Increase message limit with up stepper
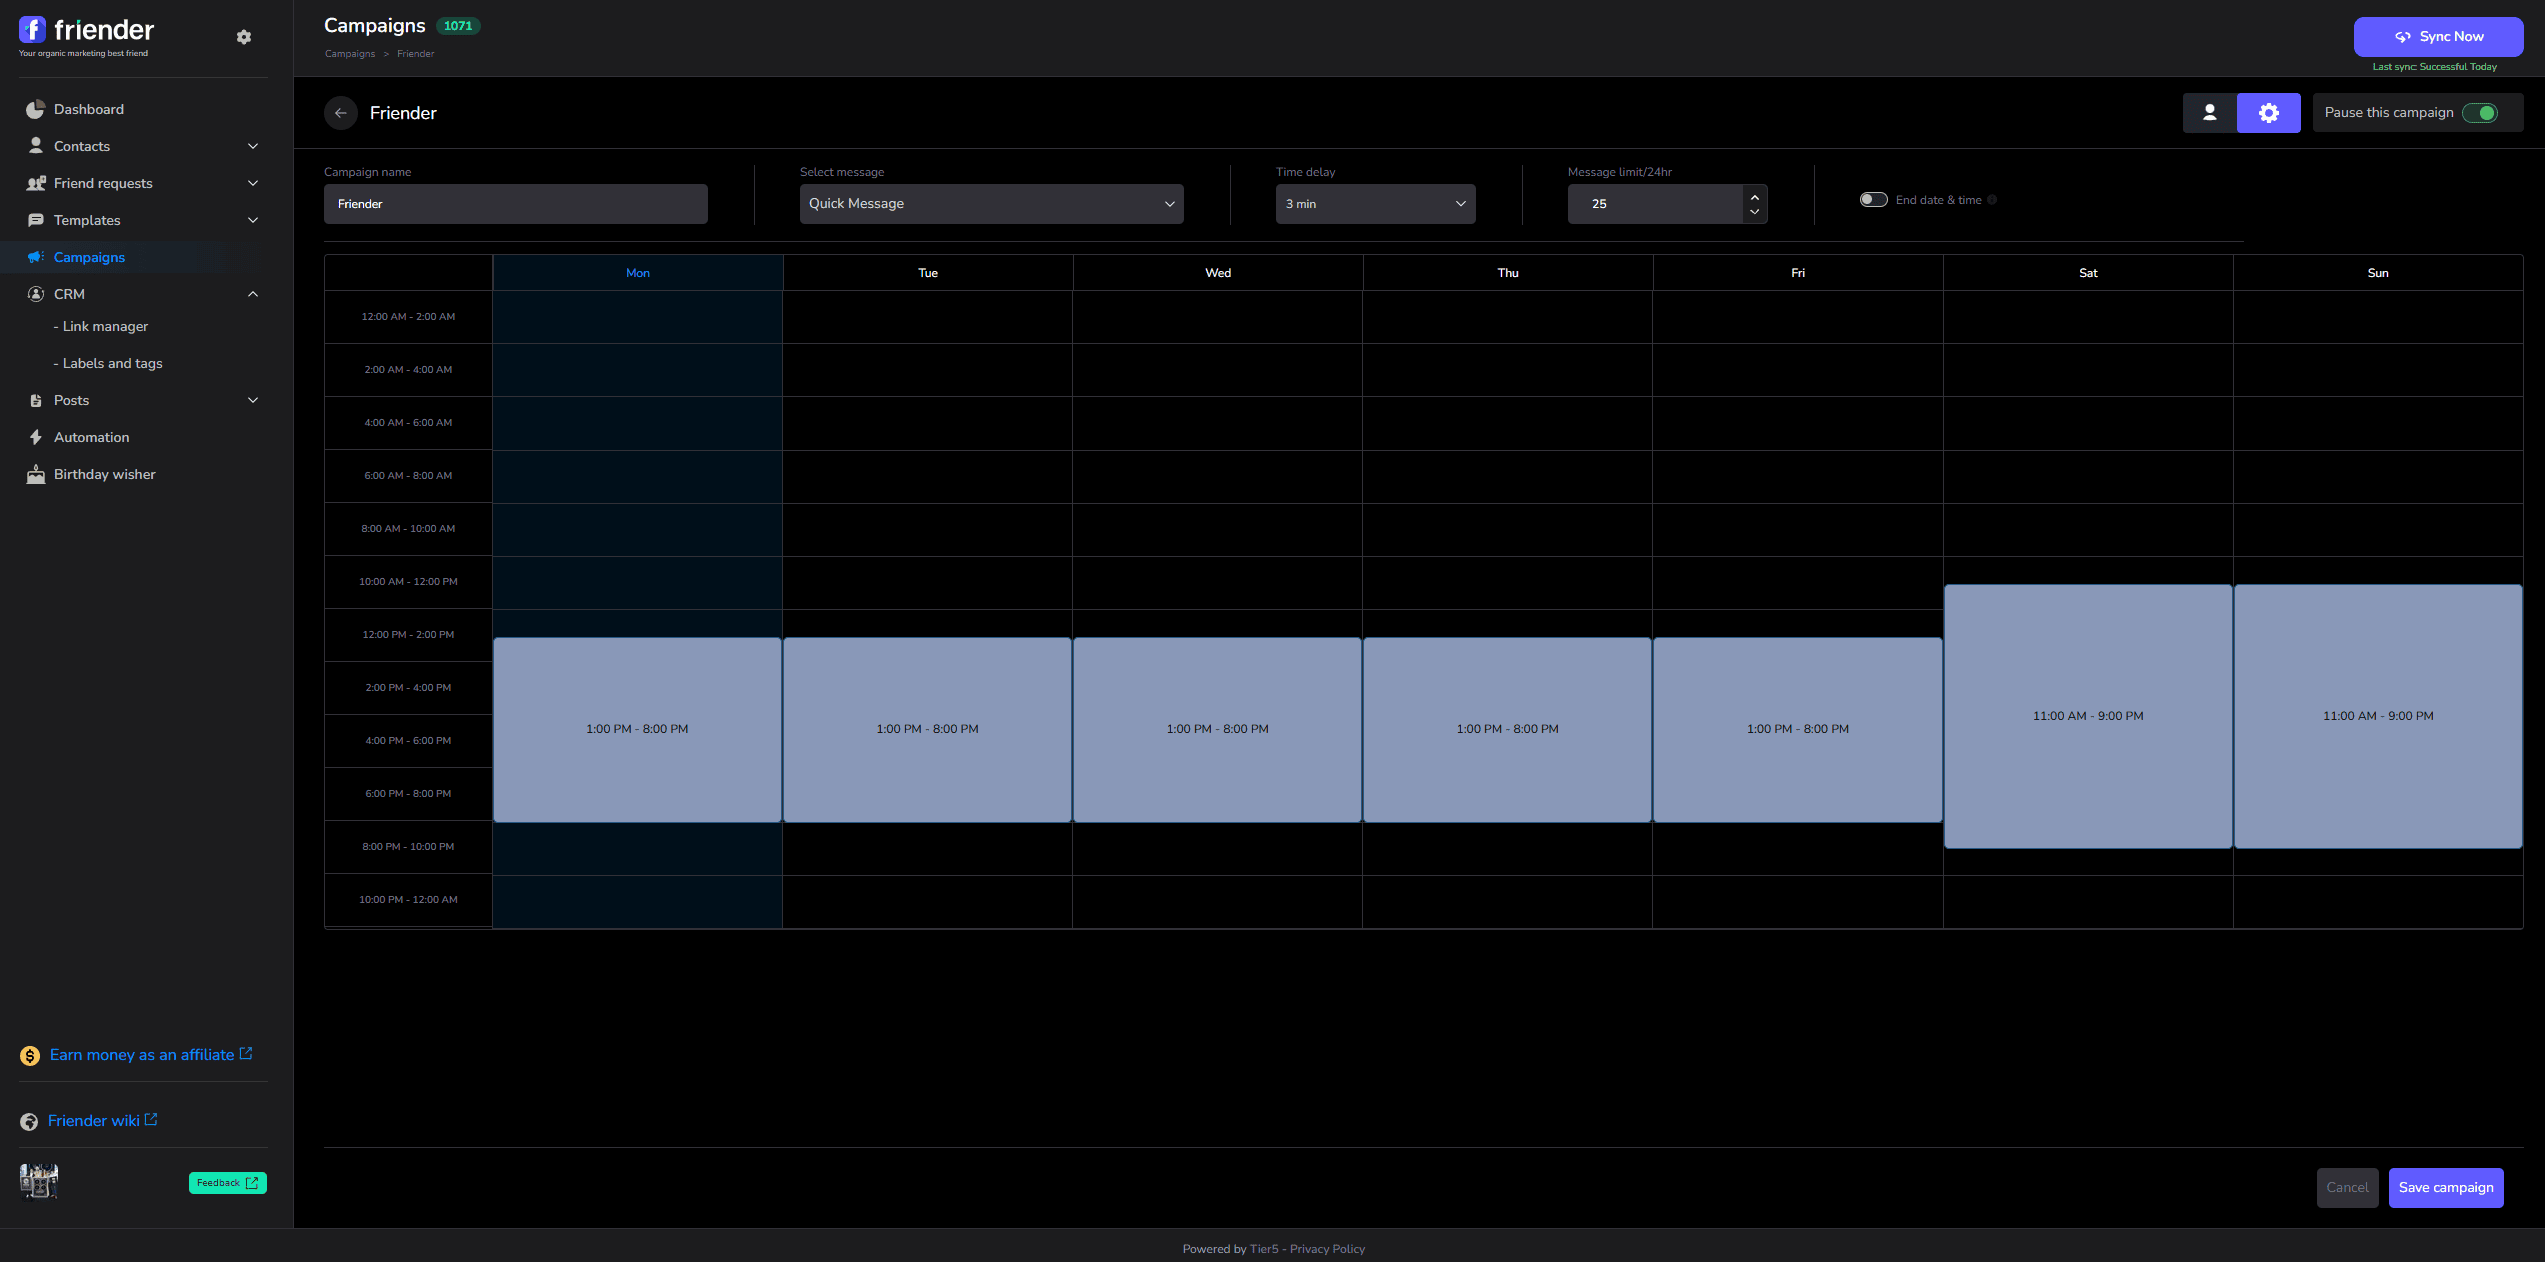The height and width of the screenshot is (1262, 2545). click(x=1755, y=196)
